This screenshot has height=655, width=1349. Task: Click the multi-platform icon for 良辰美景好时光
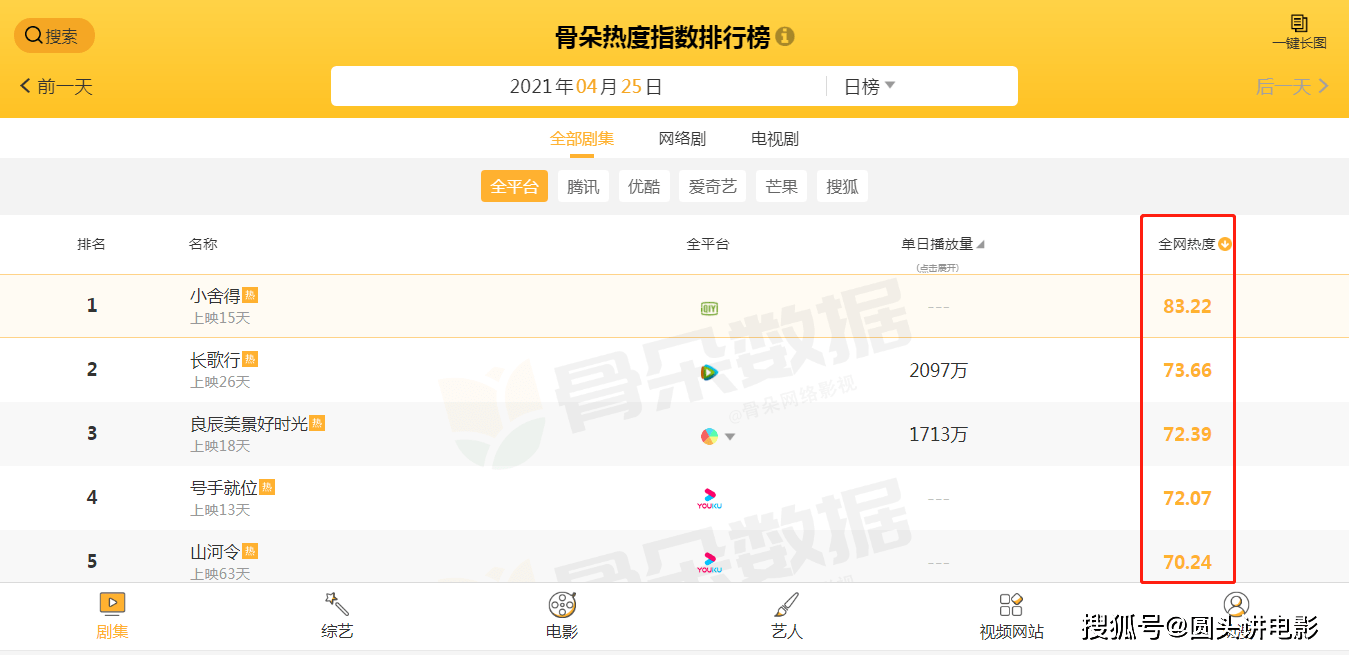tap(709, 436)
